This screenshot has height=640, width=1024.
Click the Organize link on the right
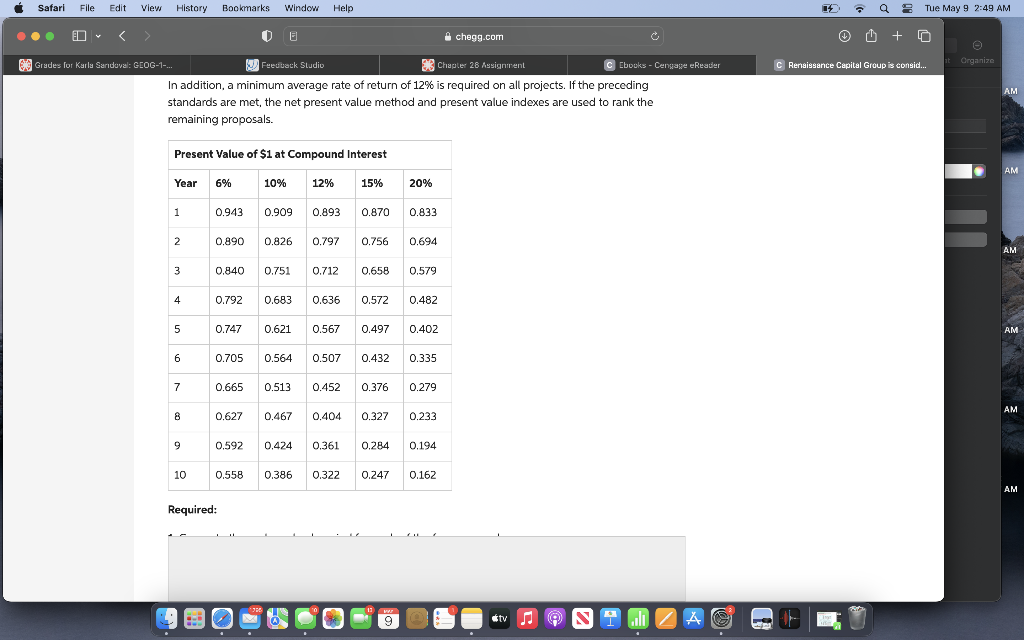click(977, 60)
